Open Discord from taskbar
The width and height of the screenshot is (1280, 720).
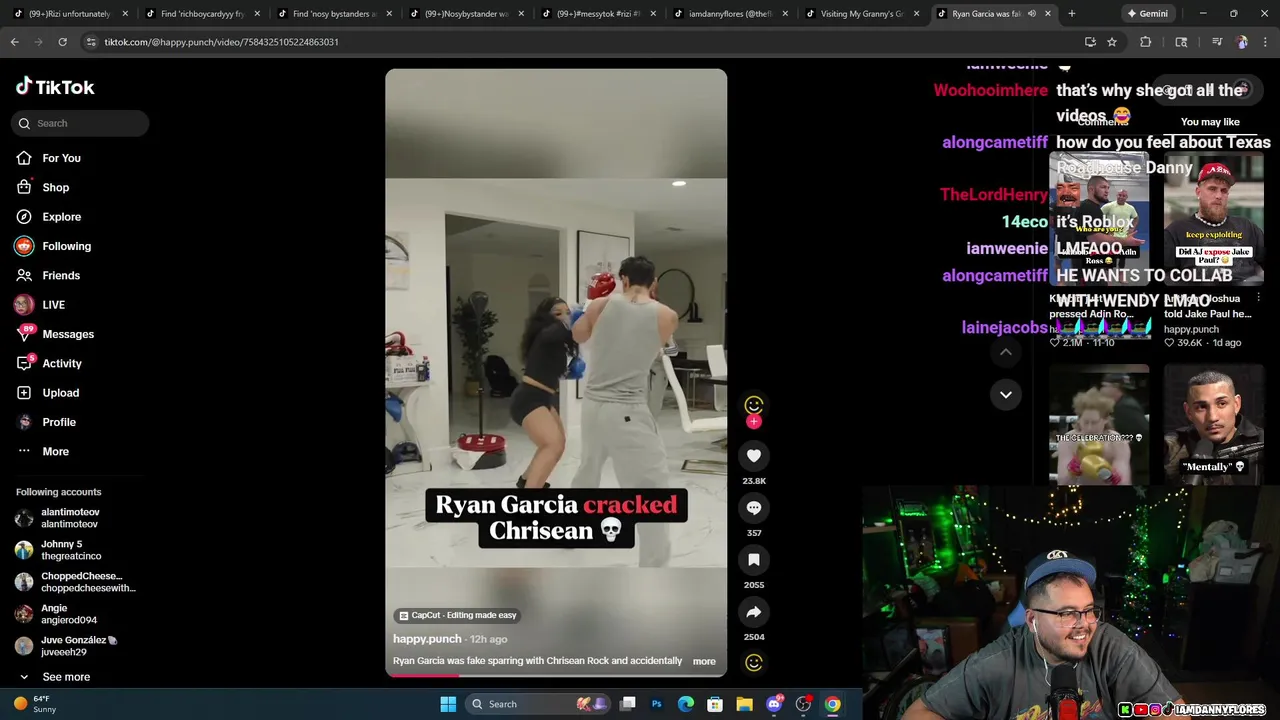[x=774, y=704]
